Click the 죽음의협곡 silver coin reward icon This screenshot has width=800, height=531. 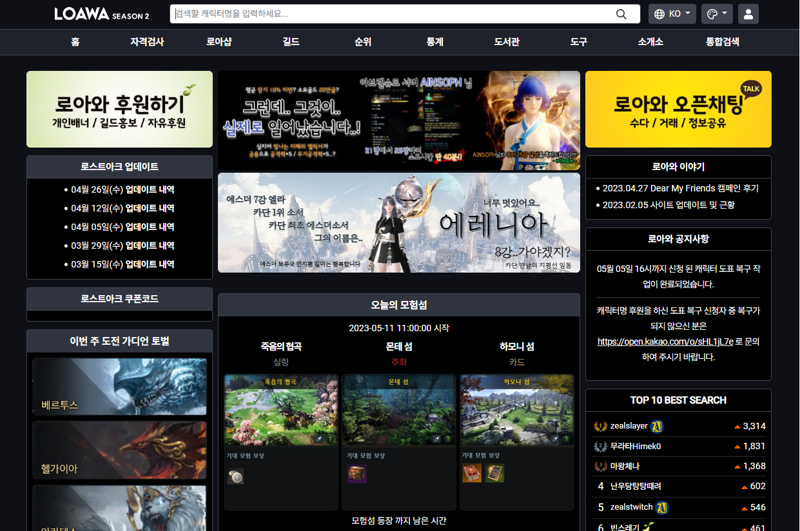point(235,476)
